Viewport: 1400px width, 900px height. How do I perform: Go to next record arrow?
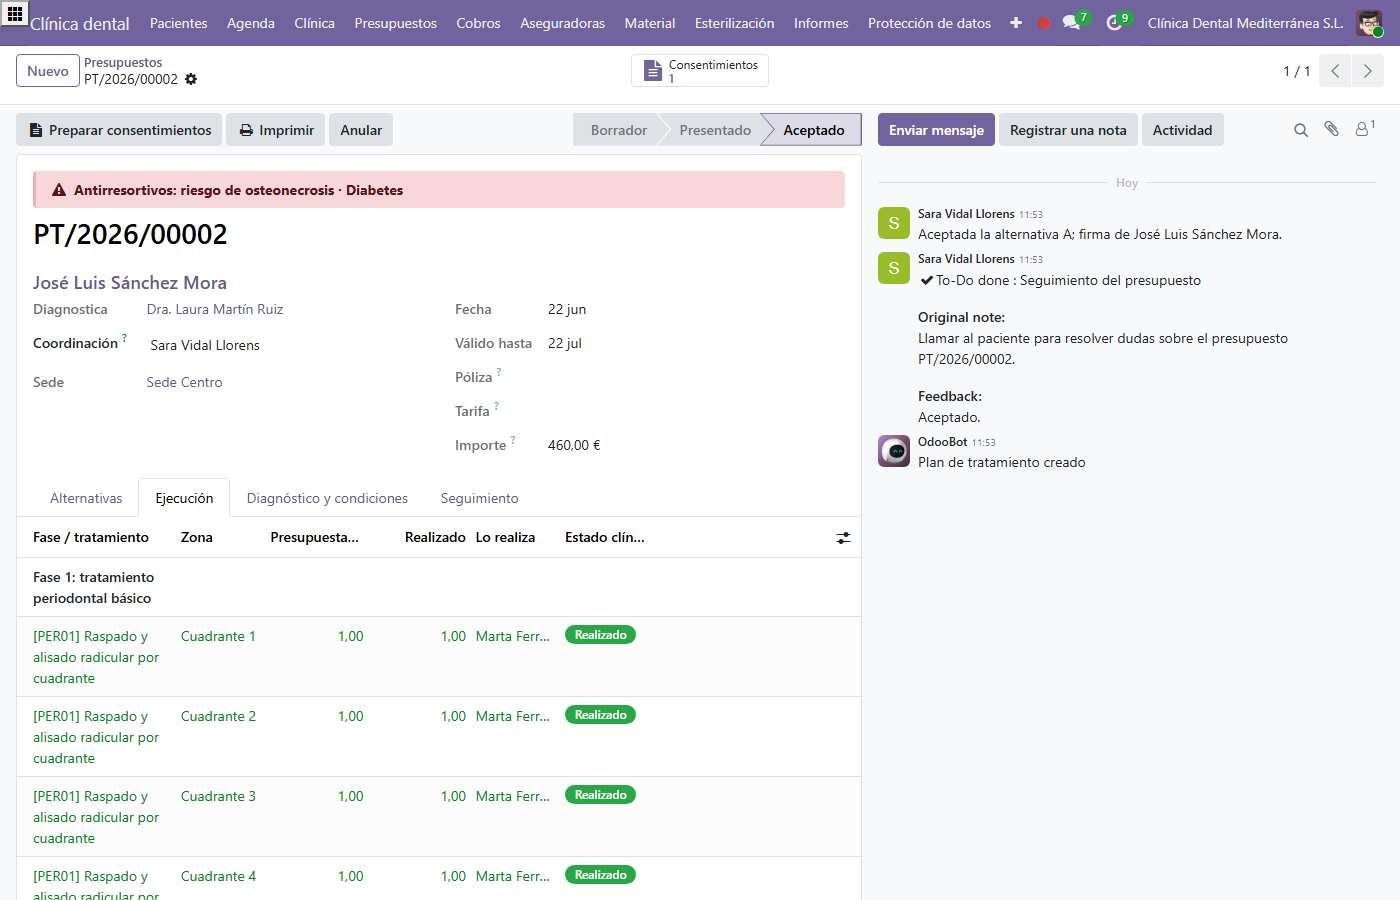[x=1368, y=71]
